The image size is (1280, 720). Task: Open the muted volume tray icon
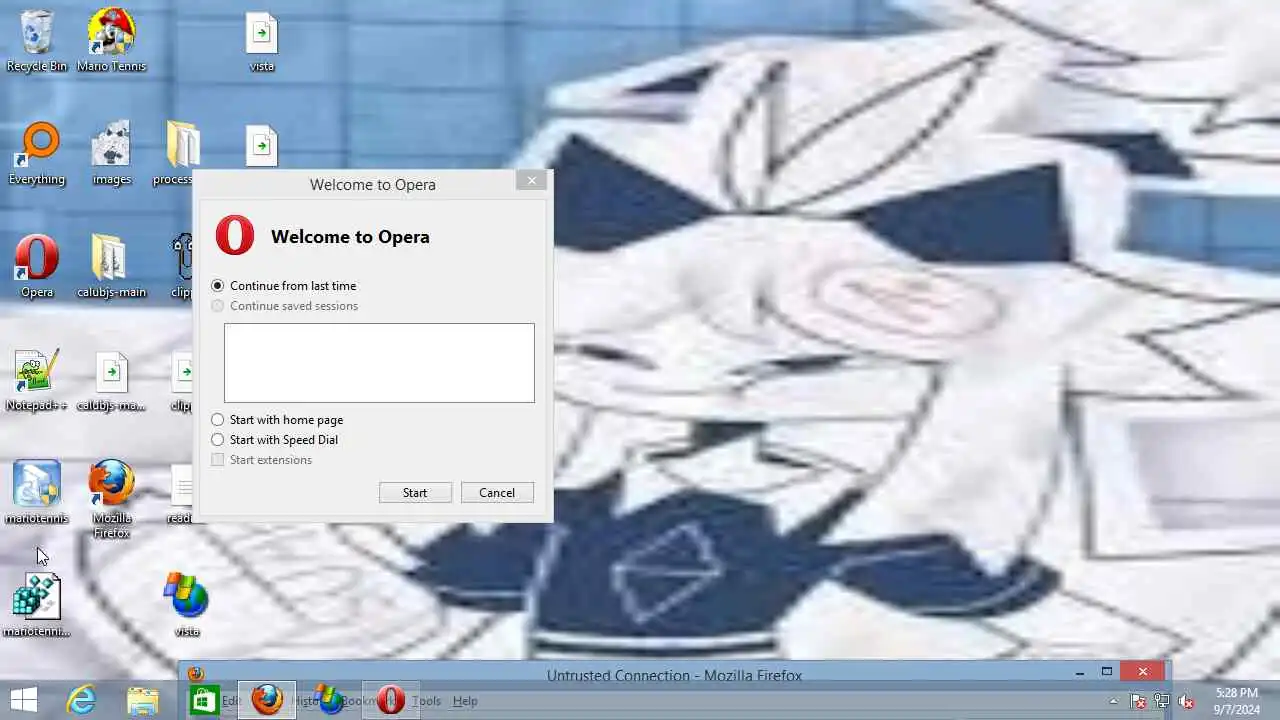[1186, 701]
